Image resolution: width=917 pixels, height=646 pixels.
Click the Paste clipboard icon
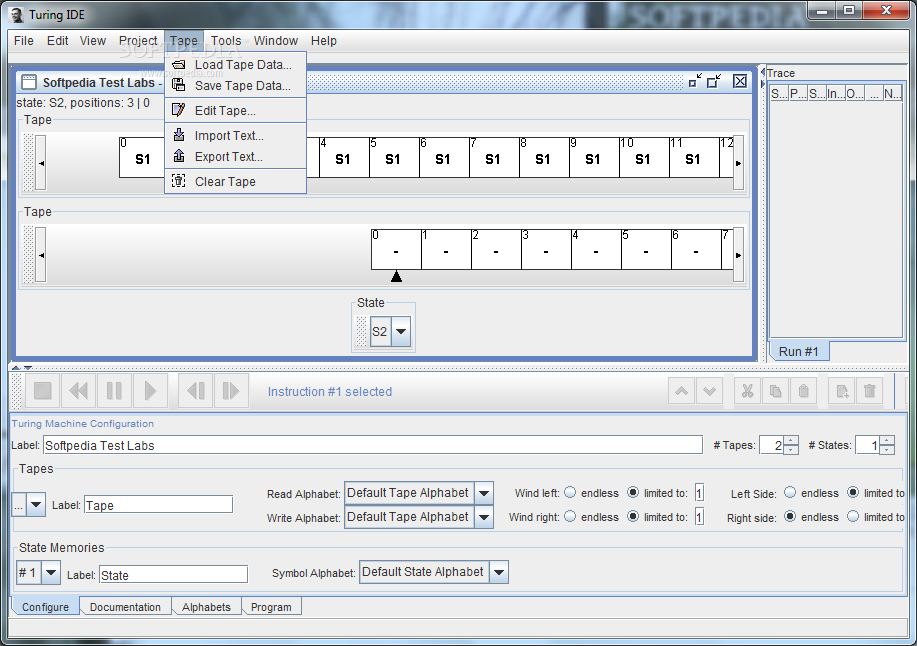[804, 391]
